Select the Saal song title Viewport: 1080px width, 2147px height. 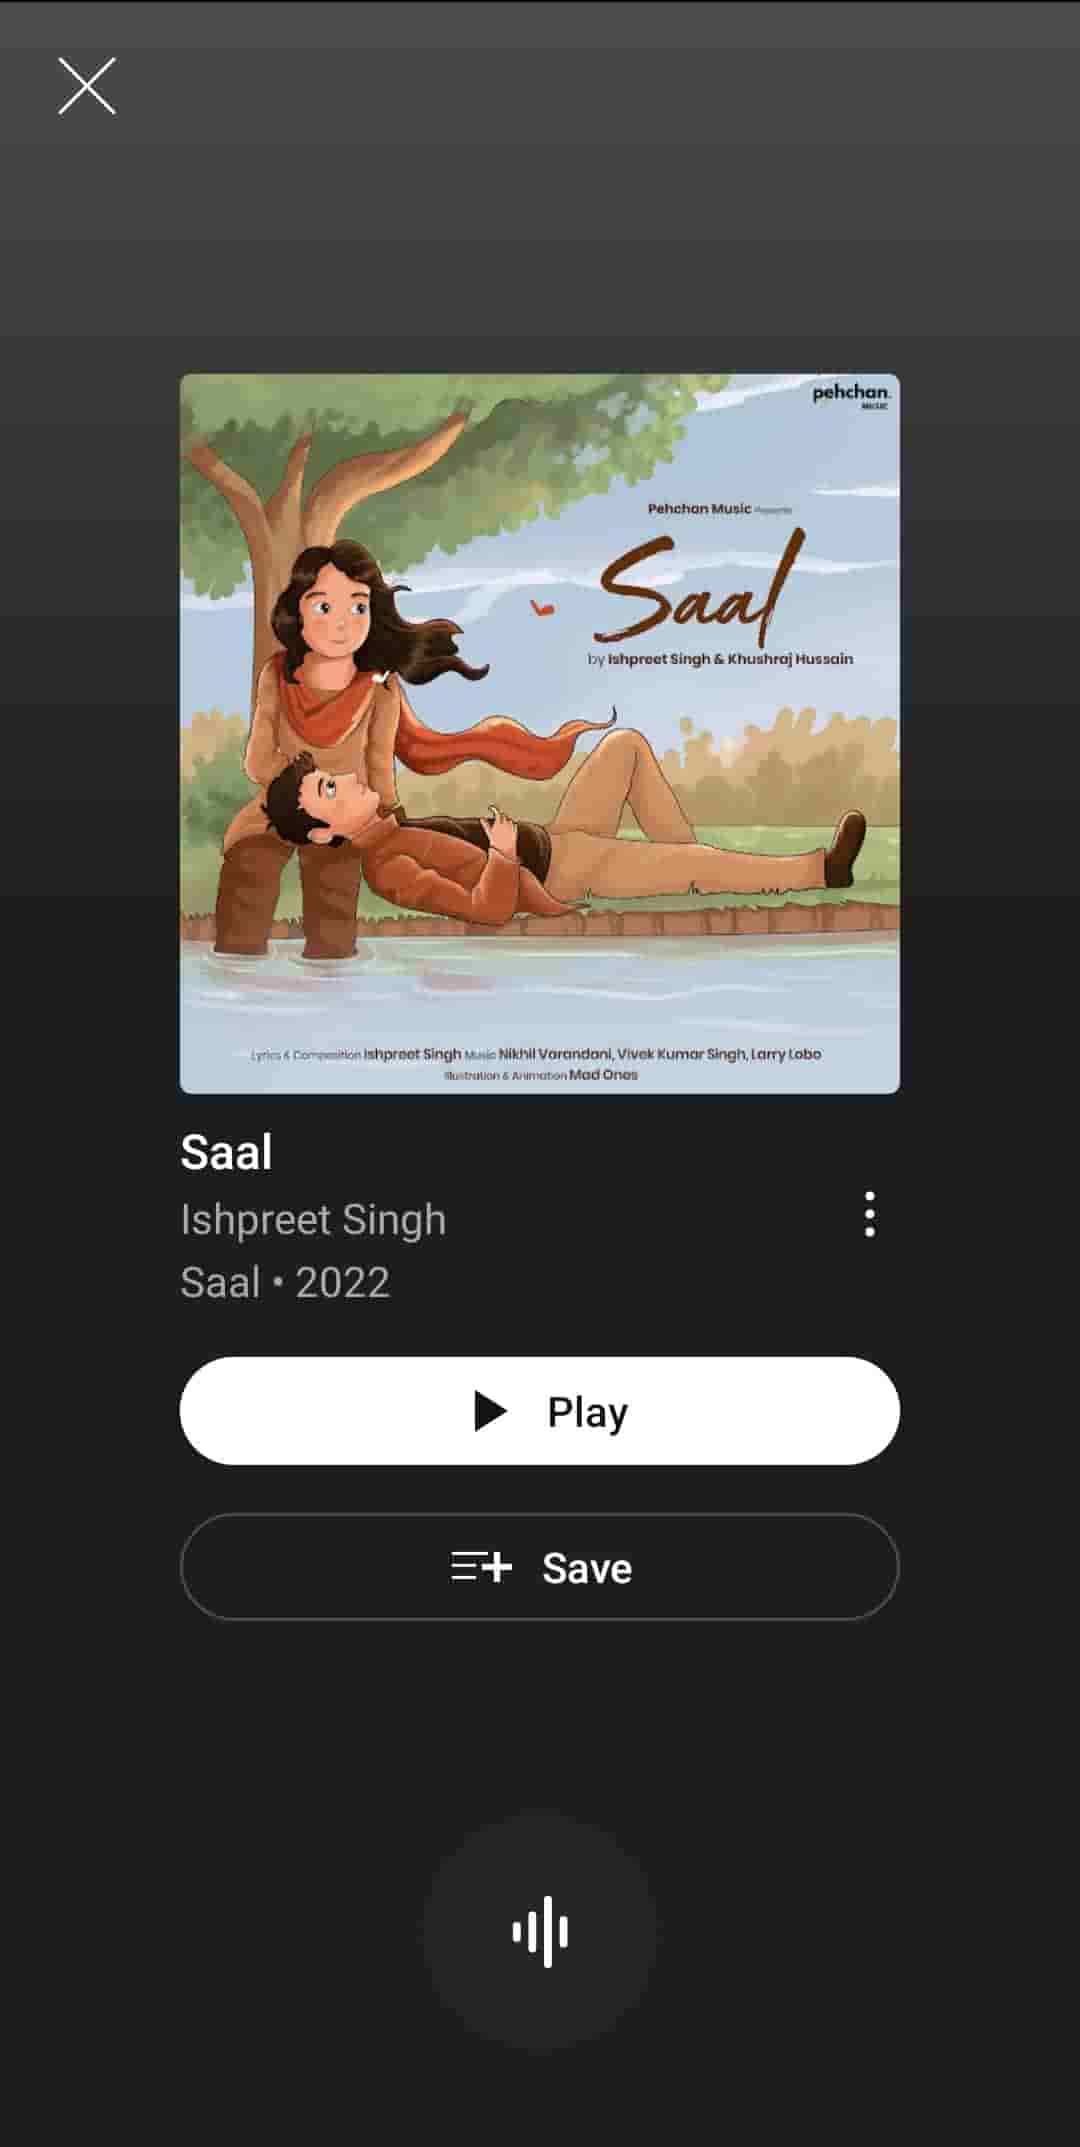click(x=226, y=1152)
